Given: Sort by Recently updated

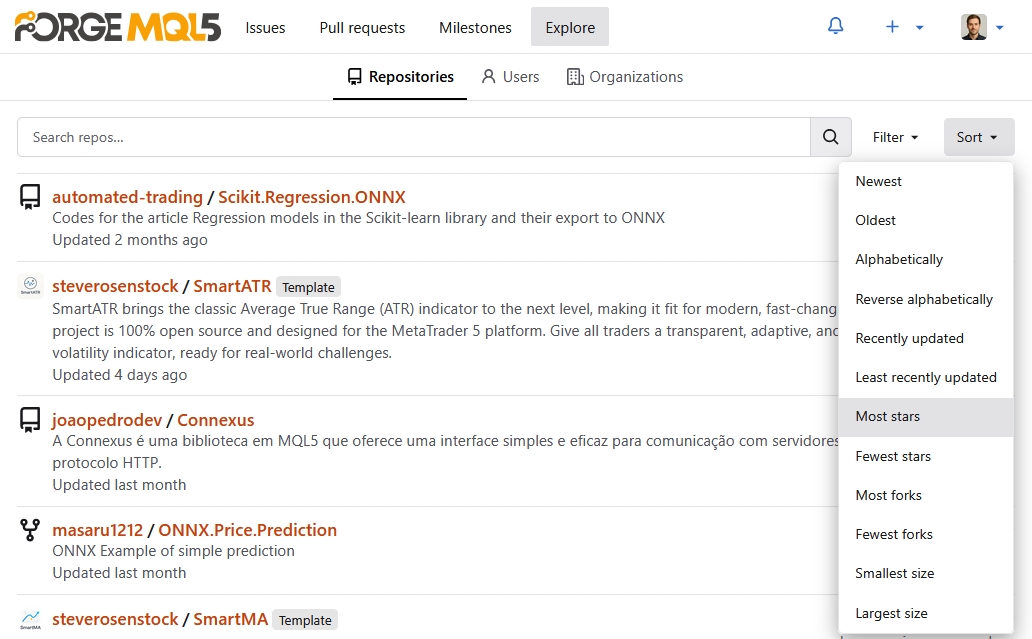Looking at the screenshot, I should 925,338.
